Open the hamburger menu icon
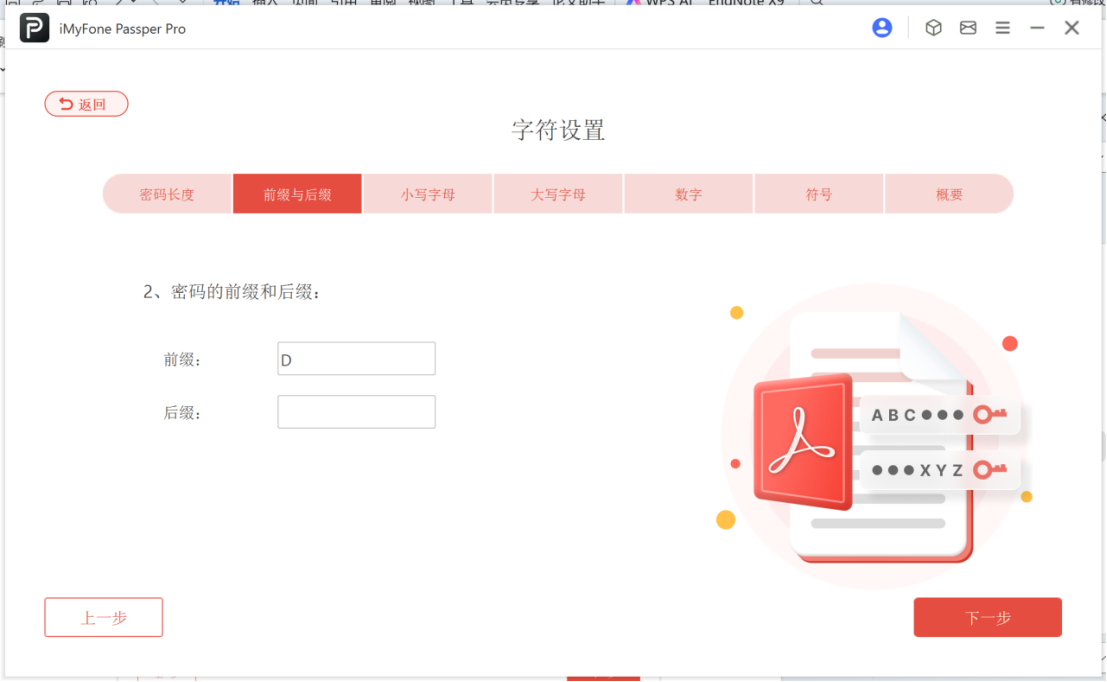The image size is (1107, 682). 1003,28
